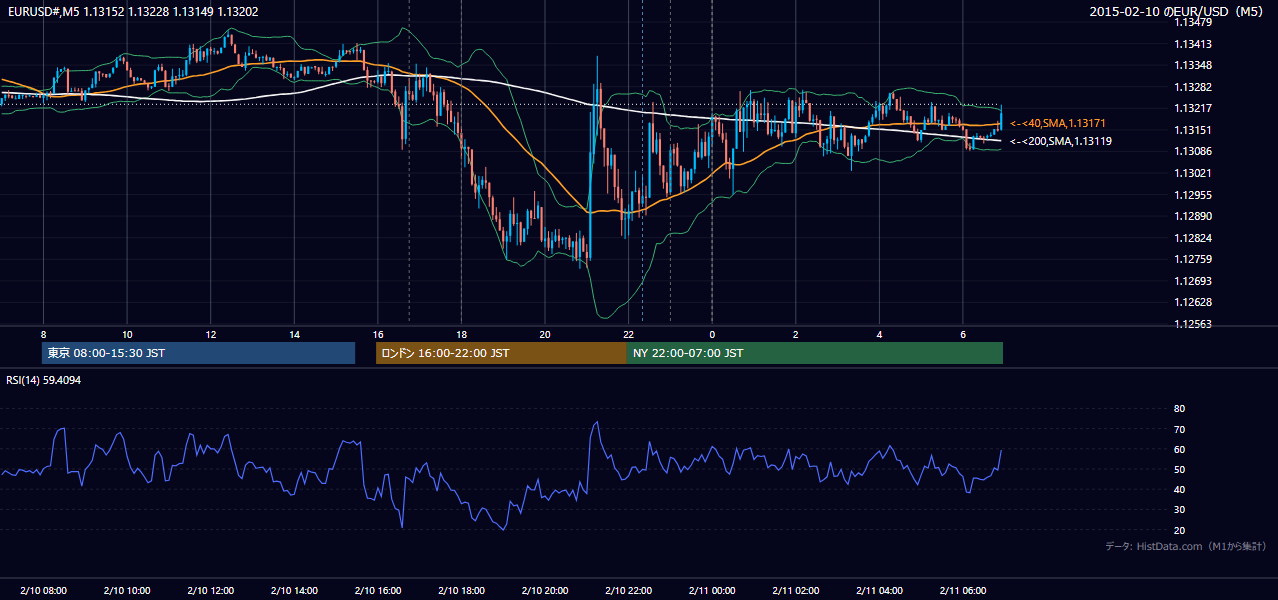Click the bottom date label 2/10 12:00
1278x600 pixels.
[x=210, y=591]
